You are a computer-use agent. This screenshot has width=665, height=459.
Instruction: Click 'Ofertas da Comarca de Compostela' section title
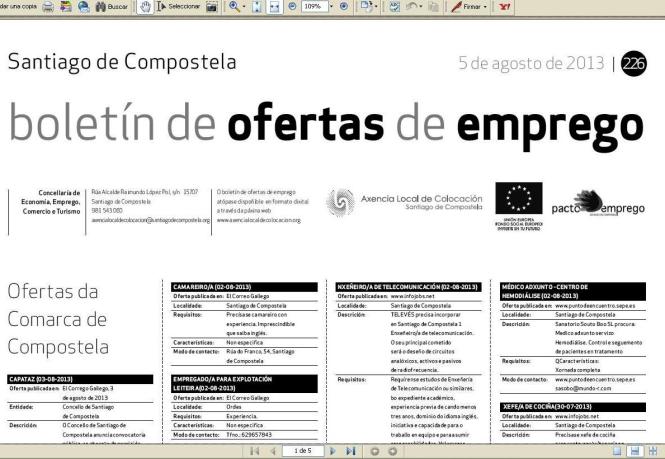(58, 319)
